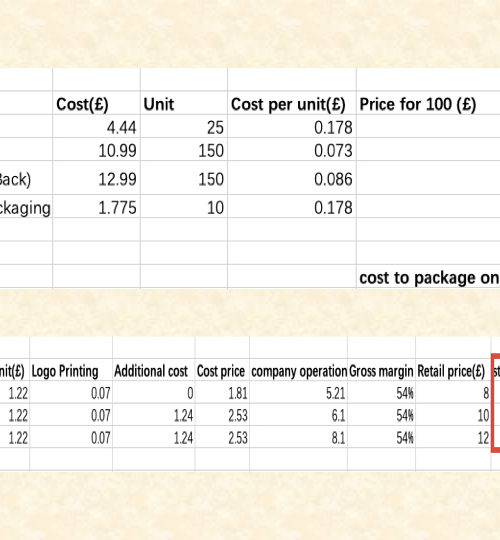
Task: Select the Cost(£) header cell
Action: coord(96,104)
